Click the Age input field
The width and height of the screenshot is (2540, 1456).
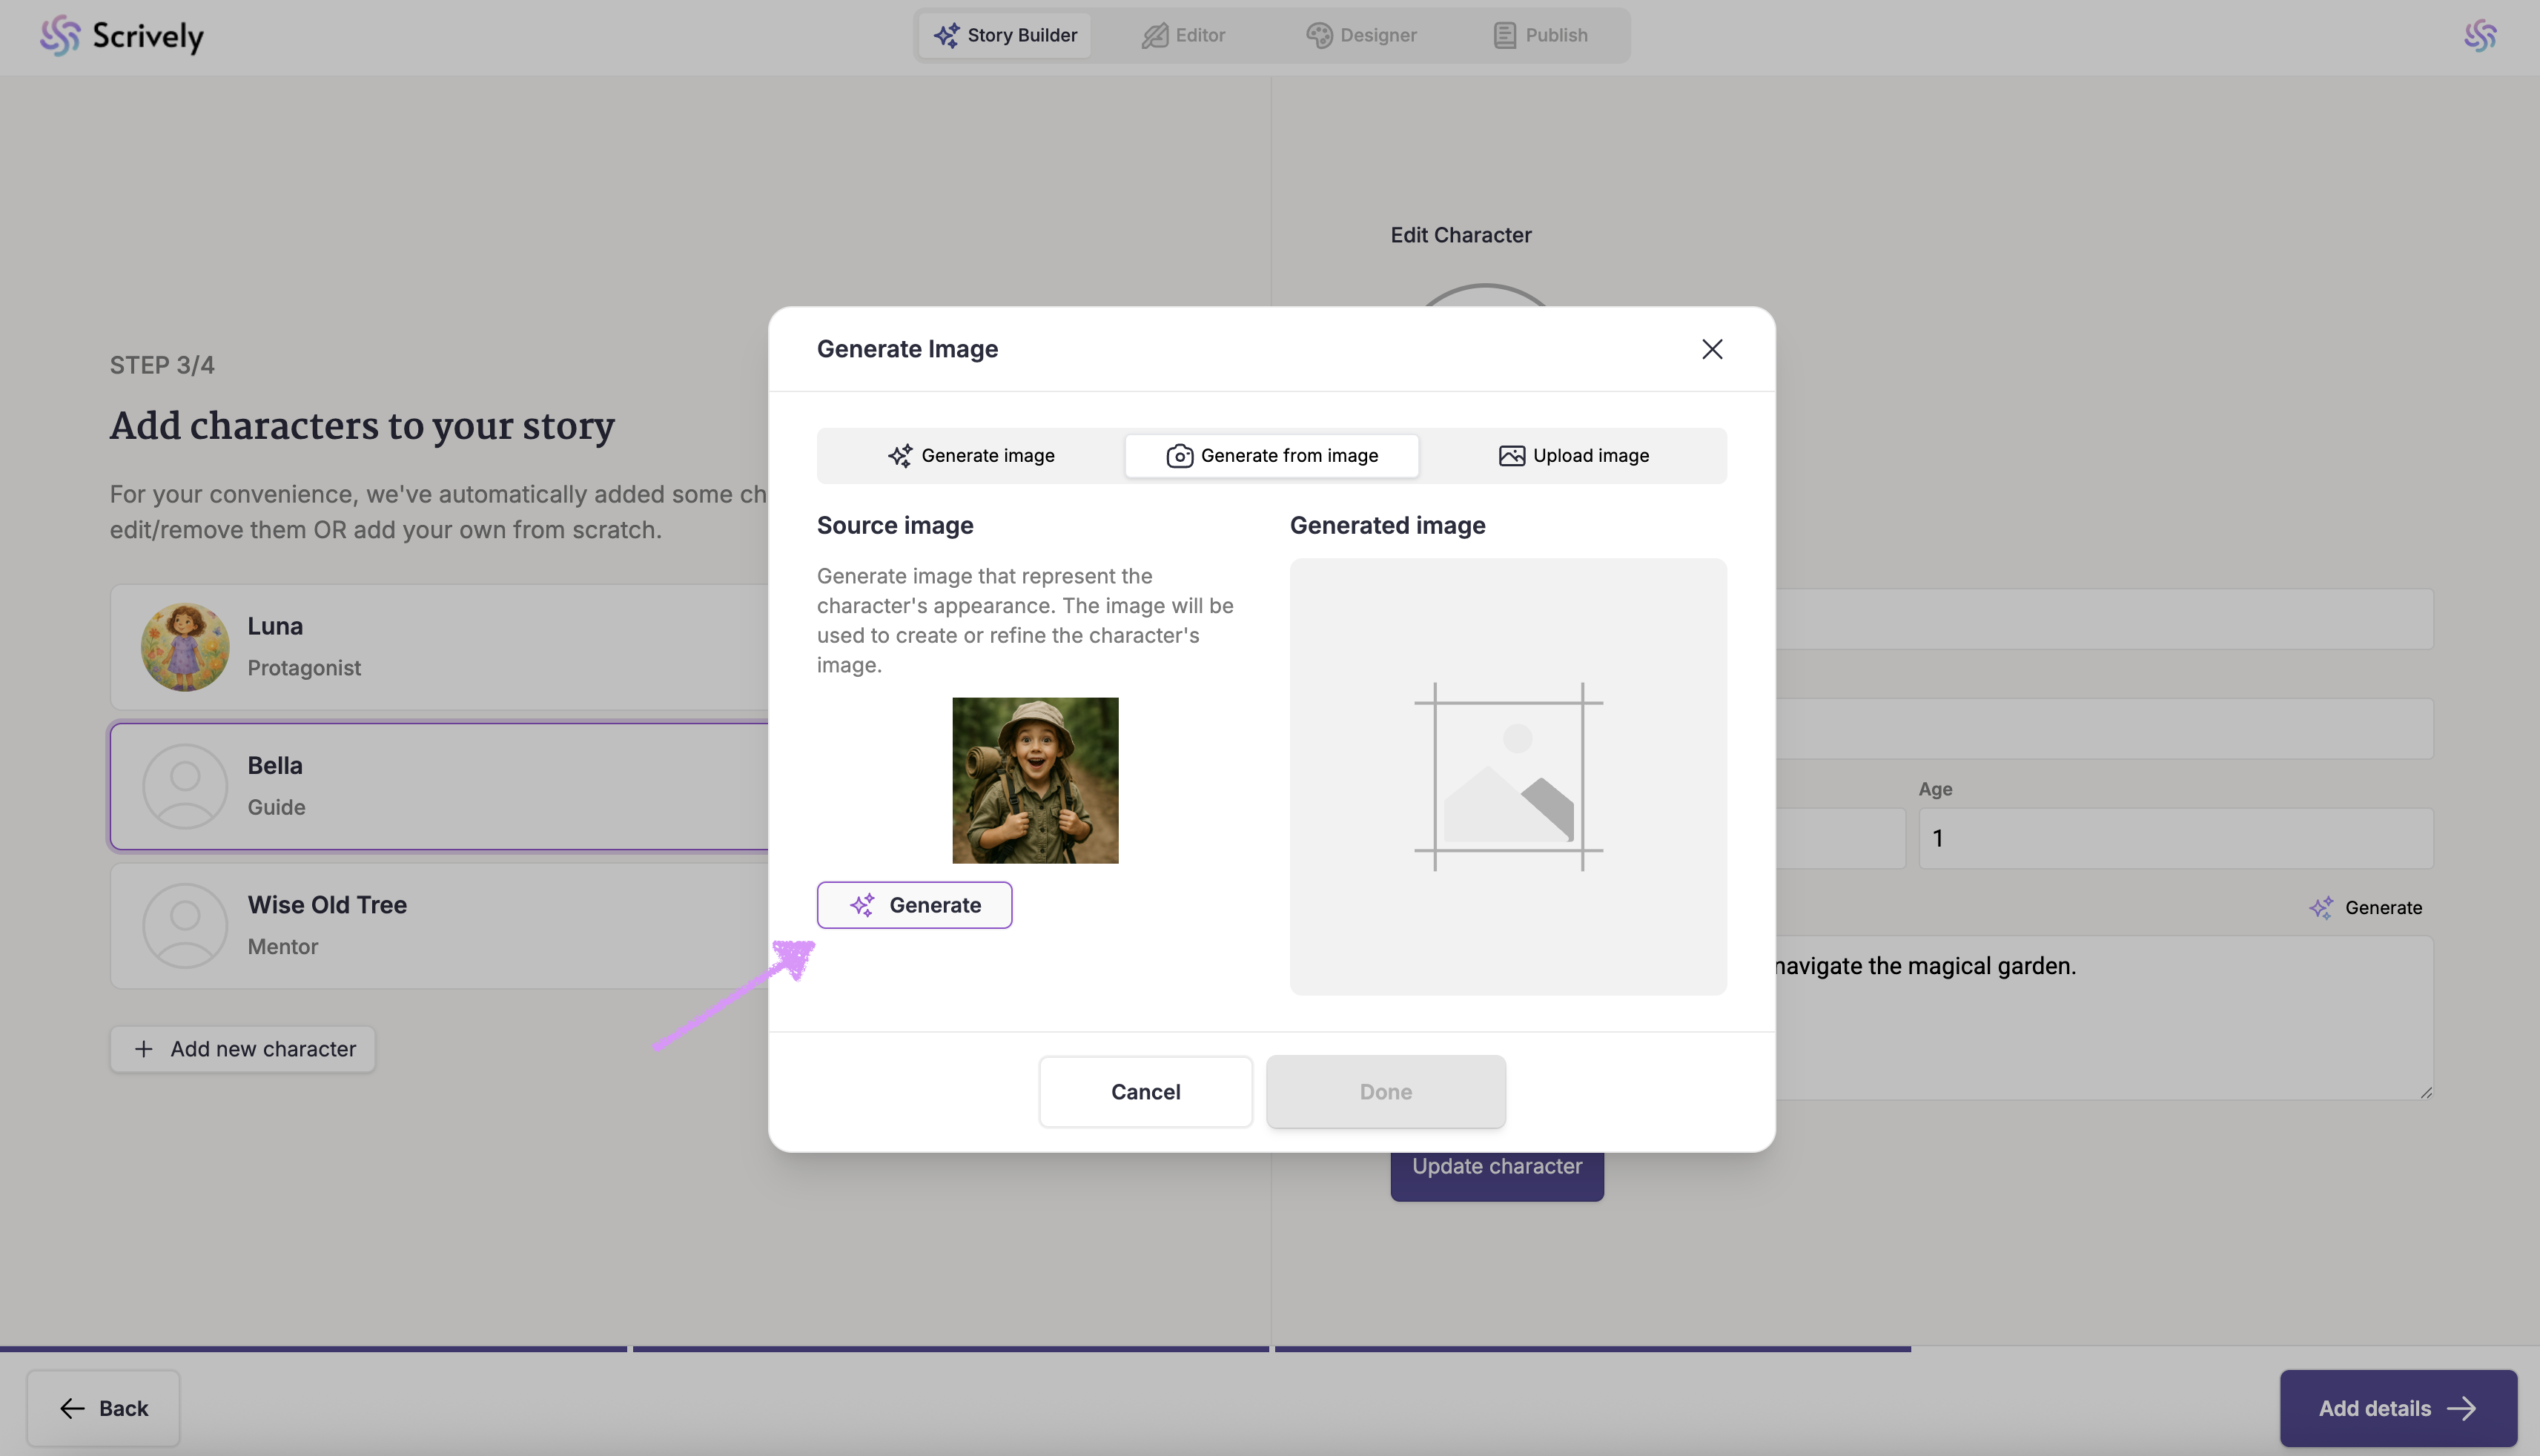(x=2175, y=838)
